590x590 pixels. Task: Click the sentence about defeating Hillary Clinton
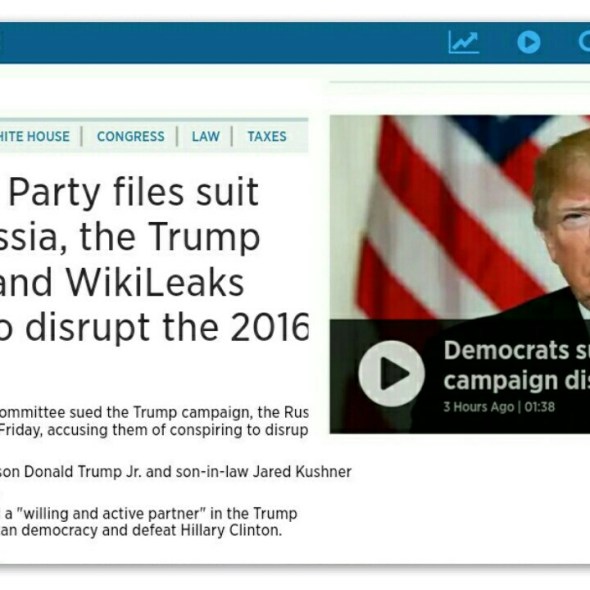(141, 530)
